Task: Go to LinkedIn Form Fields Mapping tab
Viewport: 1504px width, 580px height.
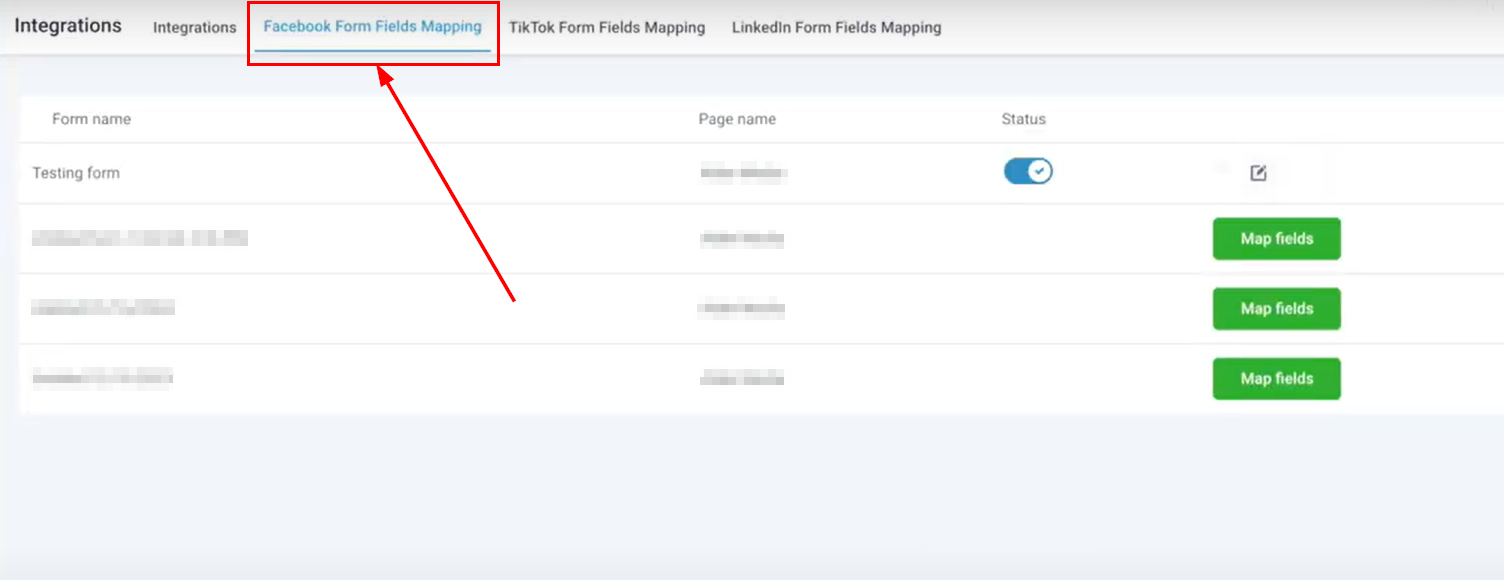Action: point(836,28)
